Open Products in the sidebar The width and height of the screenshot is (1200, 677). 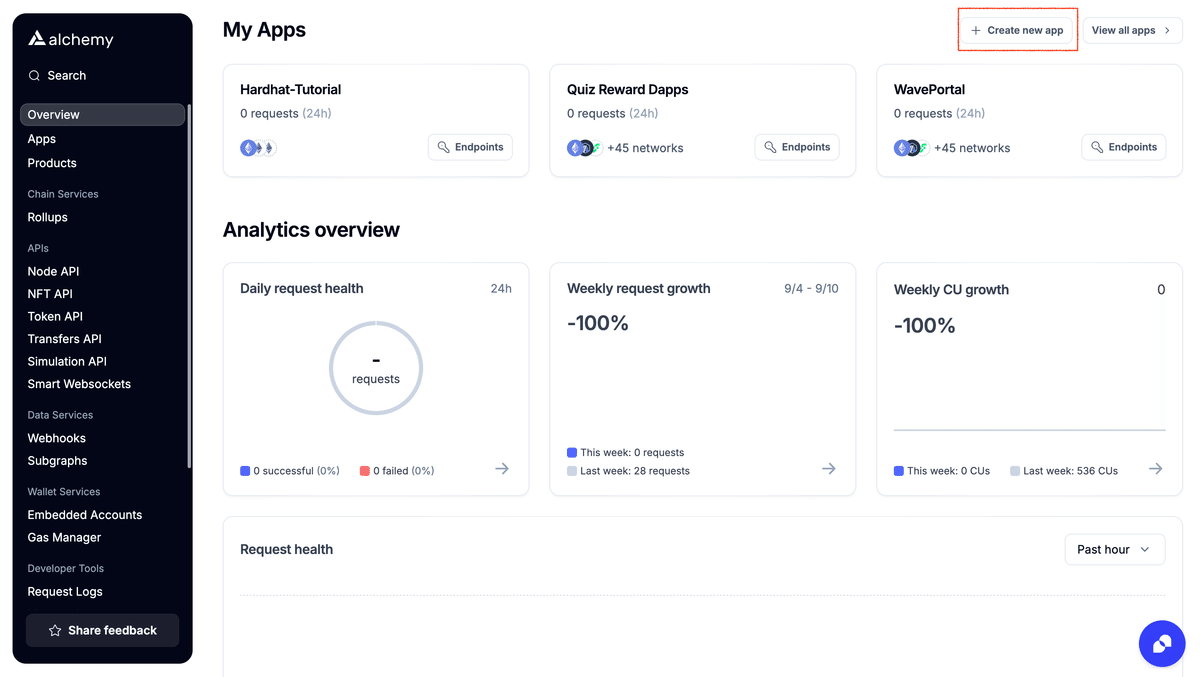52,163
